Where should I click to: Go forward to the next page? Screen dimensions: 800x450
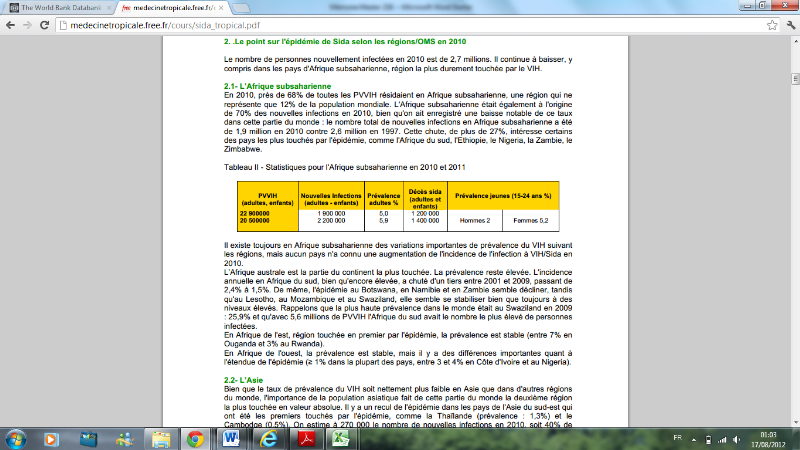[27, 25]
